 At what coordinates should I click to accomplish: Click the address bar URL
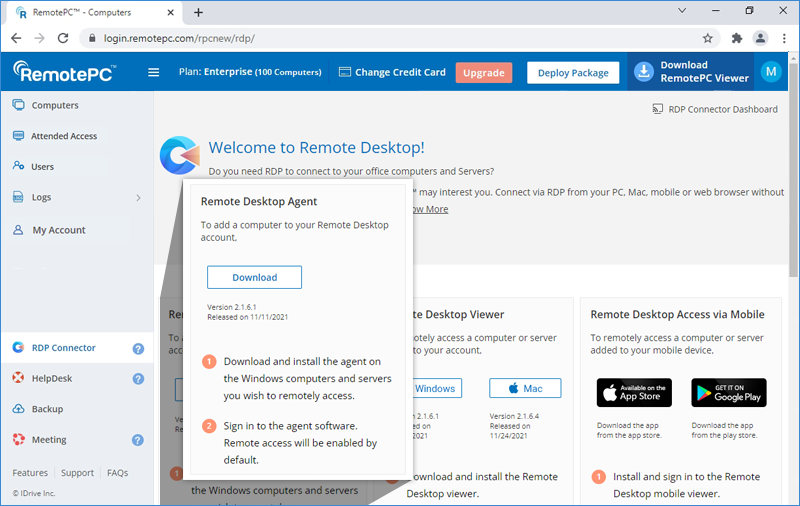[179, 38]
